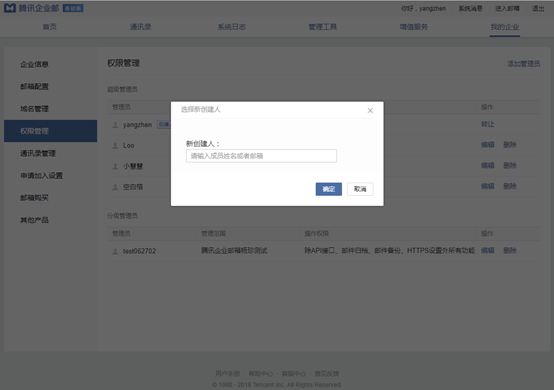Click the user icon beside yangzhen
This screenshot has width=554, height=390.
(x=115, y=125)
